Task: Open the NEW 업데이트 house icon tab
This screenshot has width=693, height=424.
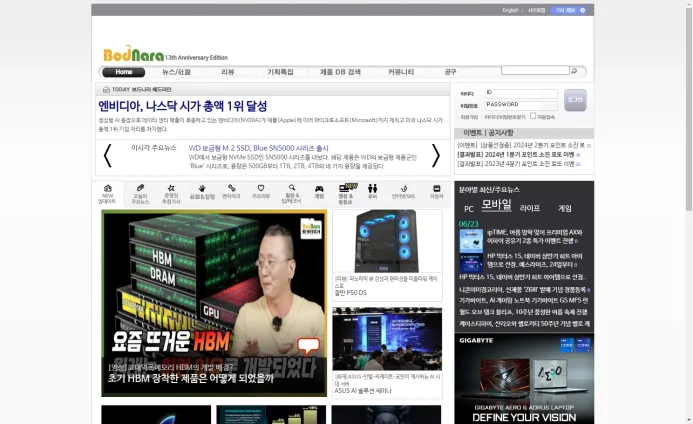Action: click(x=107, y=194)
